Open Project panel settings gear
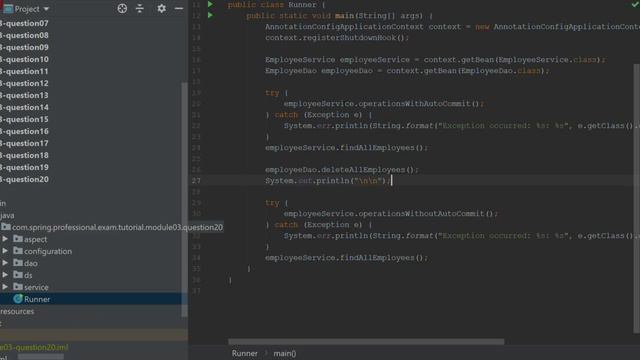Viewport: 640px width, 360px height. [162, 9]
